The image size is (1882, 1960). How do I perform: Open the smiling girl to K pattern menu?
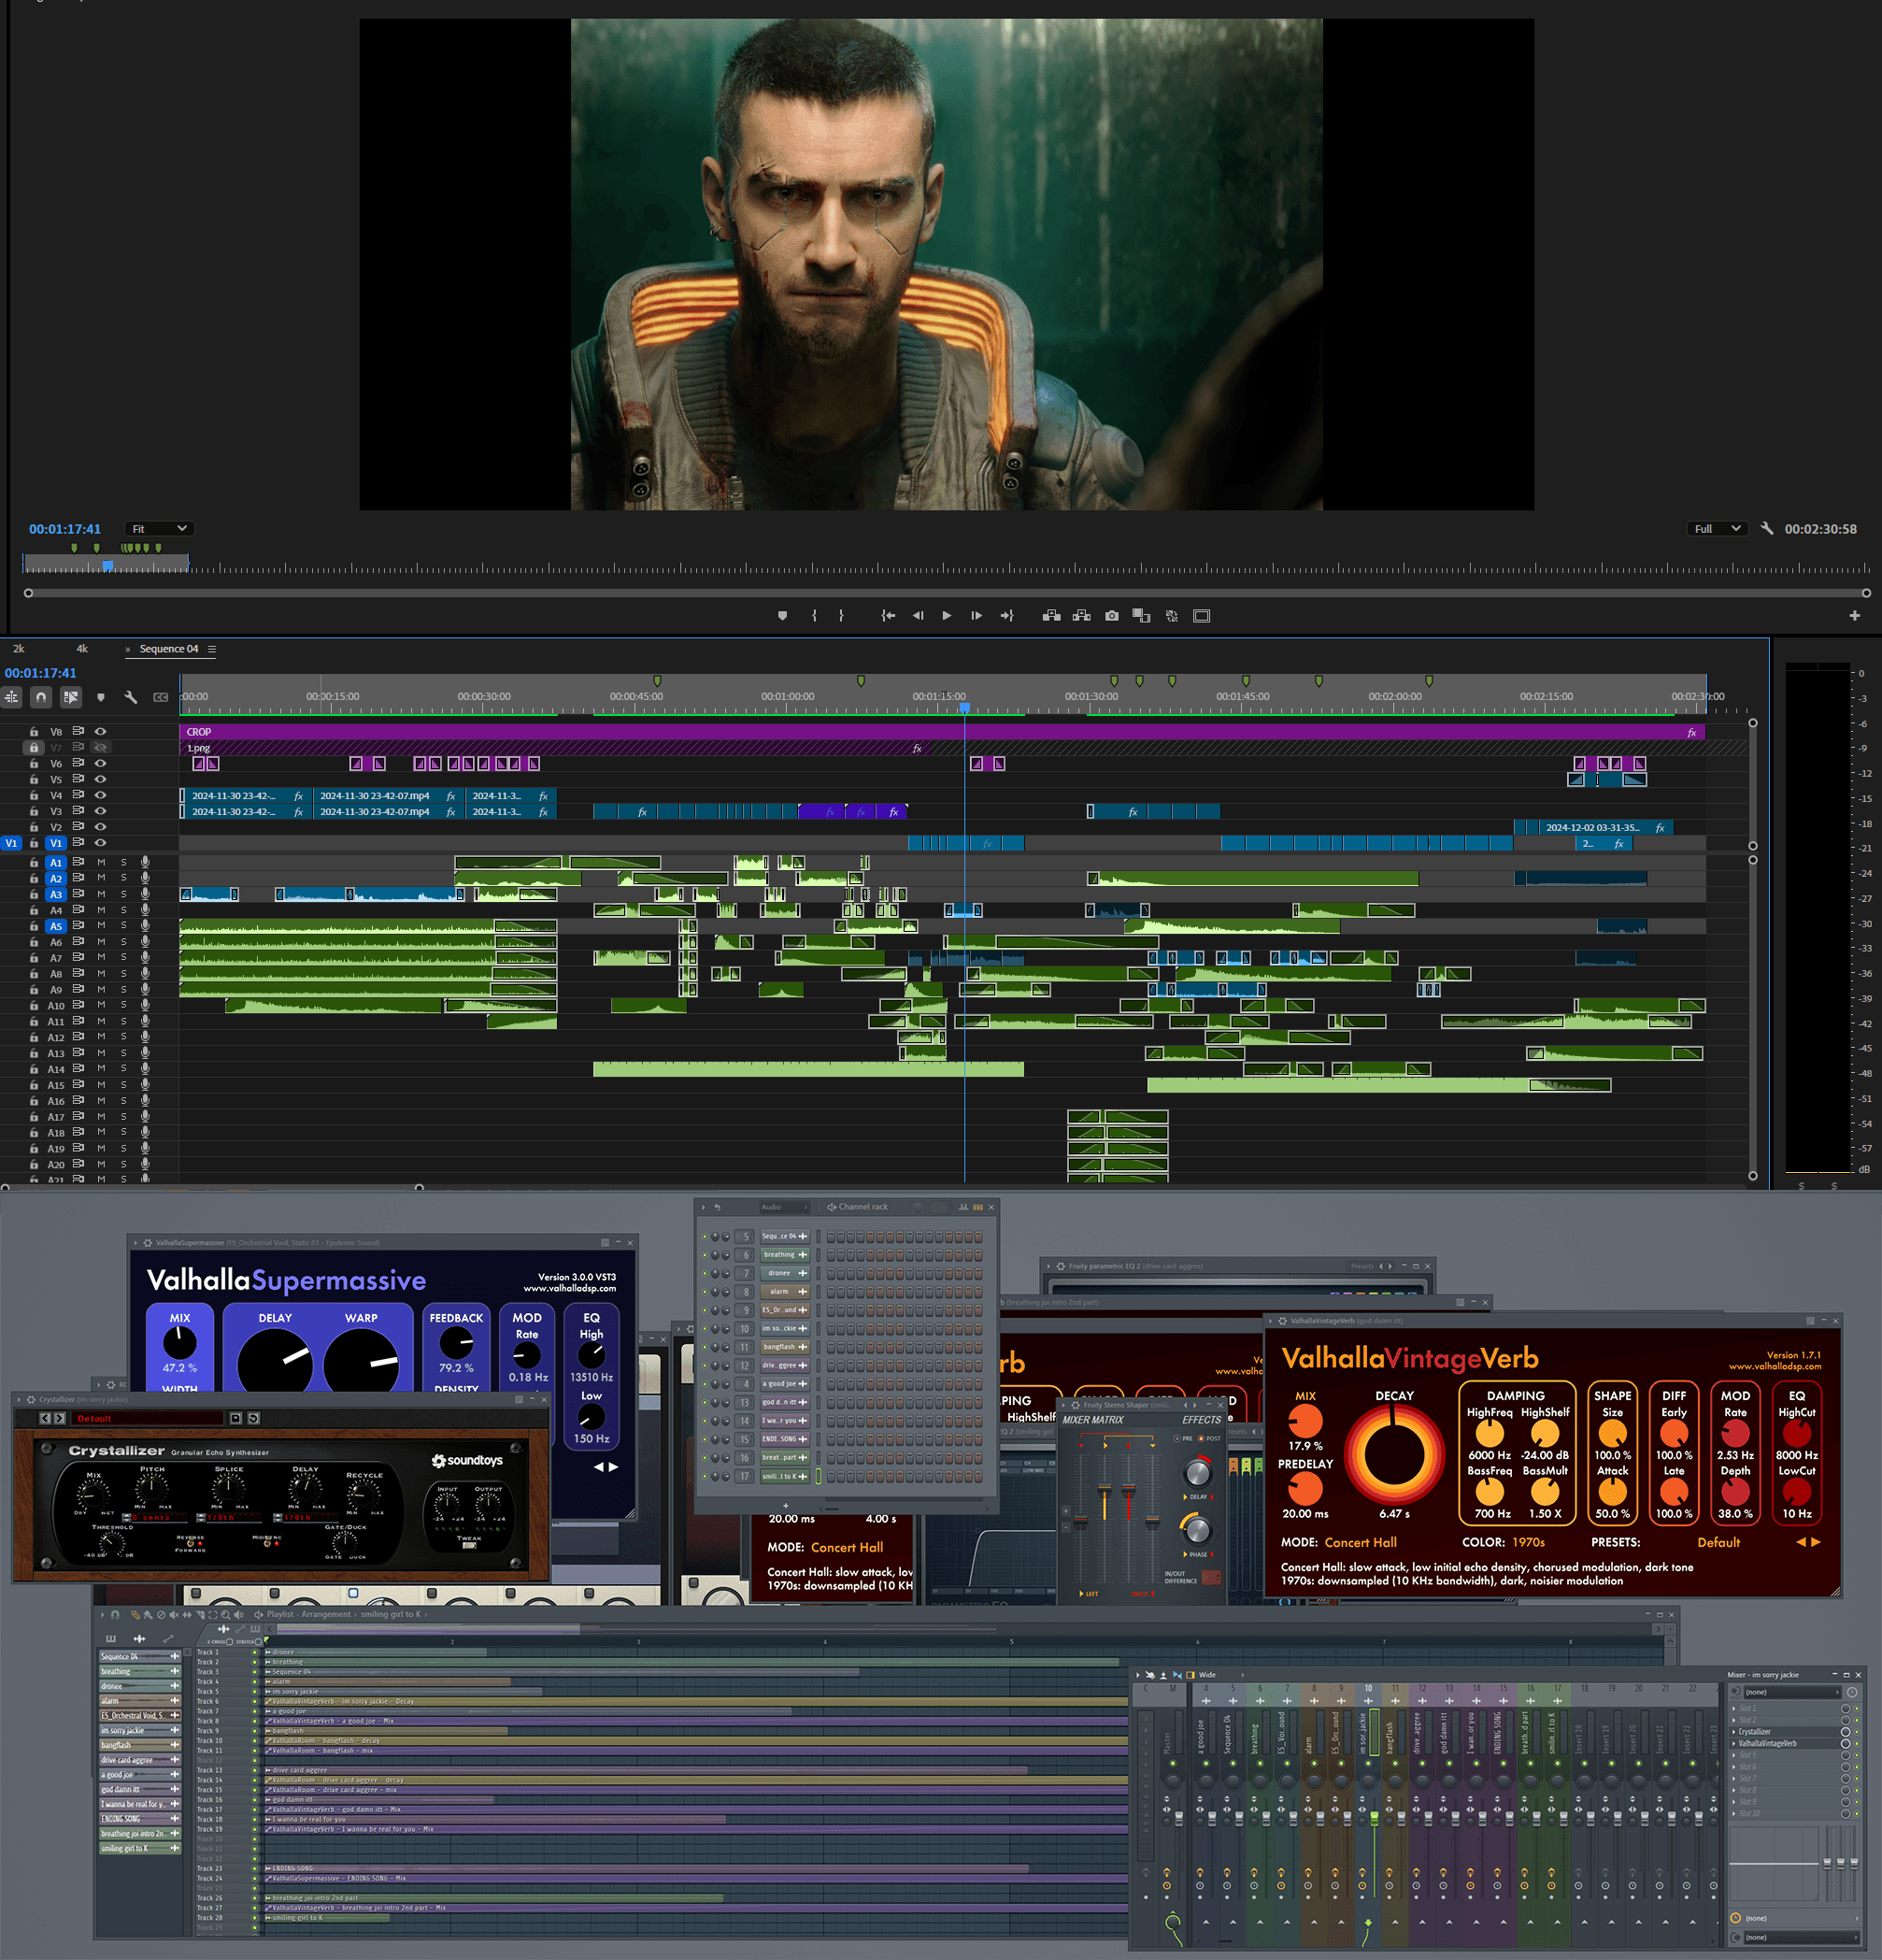click(391, 1614)
